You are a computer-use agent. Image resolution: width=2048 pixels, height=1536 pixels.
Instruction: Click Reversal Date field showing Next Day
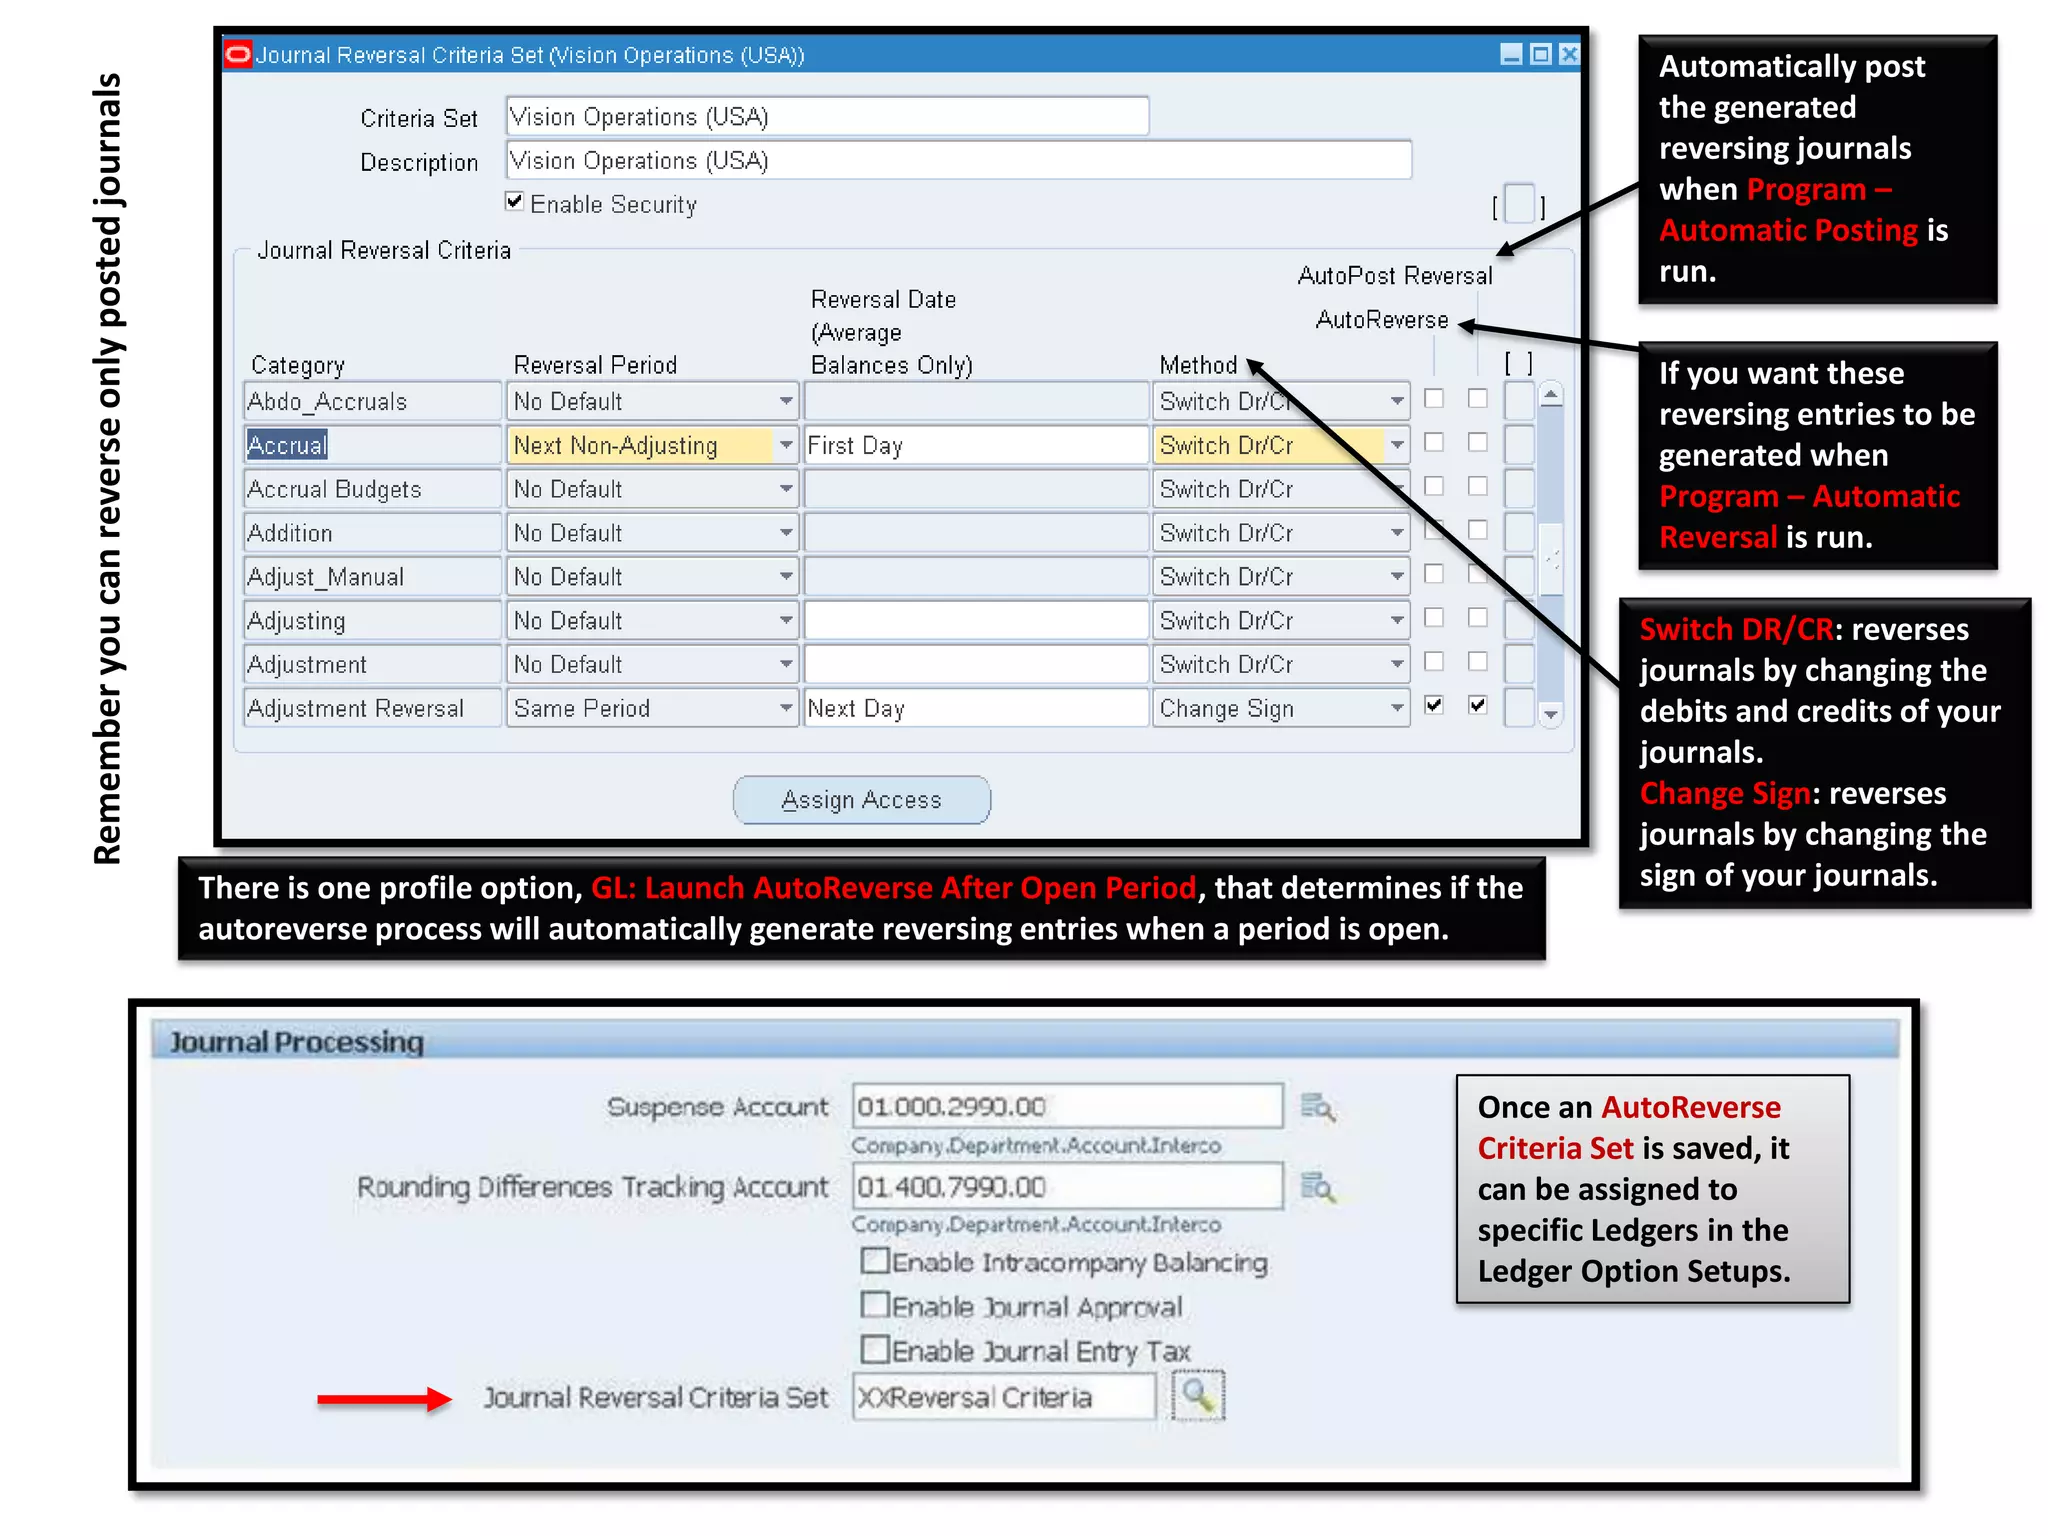click(976, 708)
